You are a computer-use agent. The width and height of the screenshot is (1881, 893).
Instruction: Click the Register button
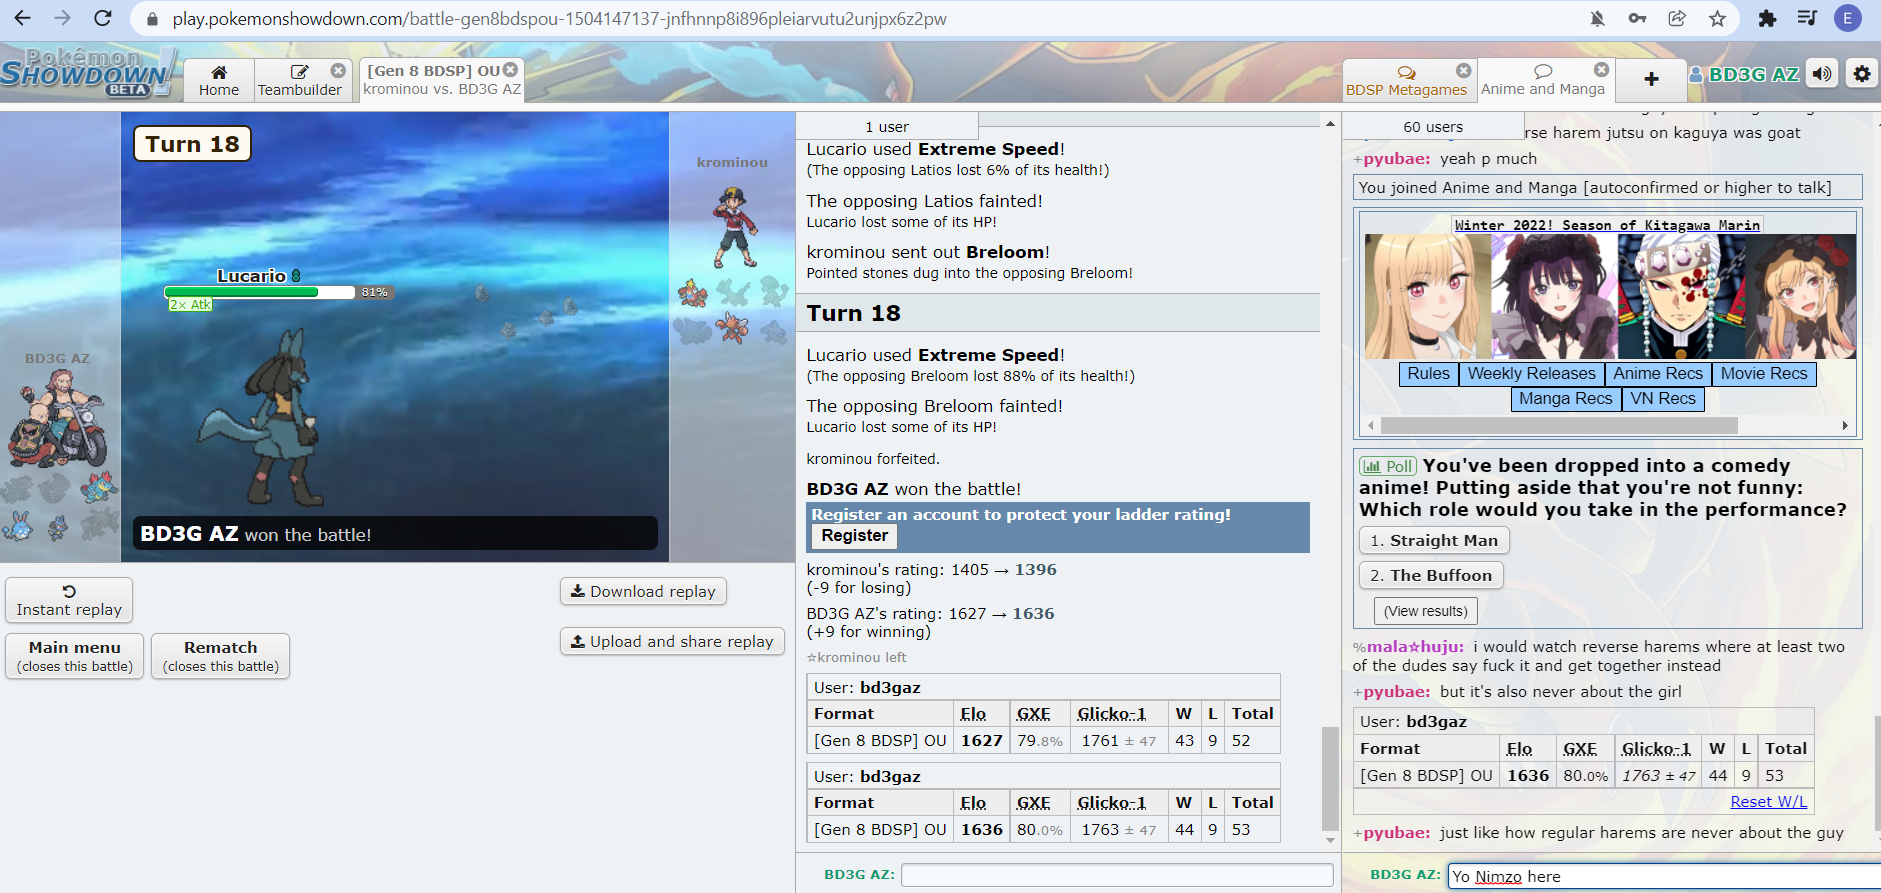click(855, 535)
